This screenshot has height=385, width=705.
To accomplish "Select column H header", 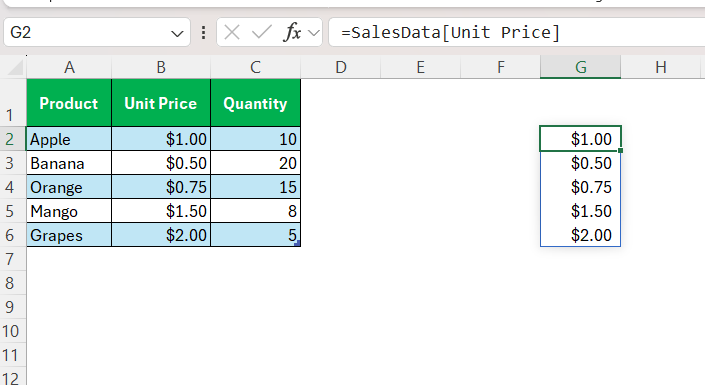I will 660,67.
